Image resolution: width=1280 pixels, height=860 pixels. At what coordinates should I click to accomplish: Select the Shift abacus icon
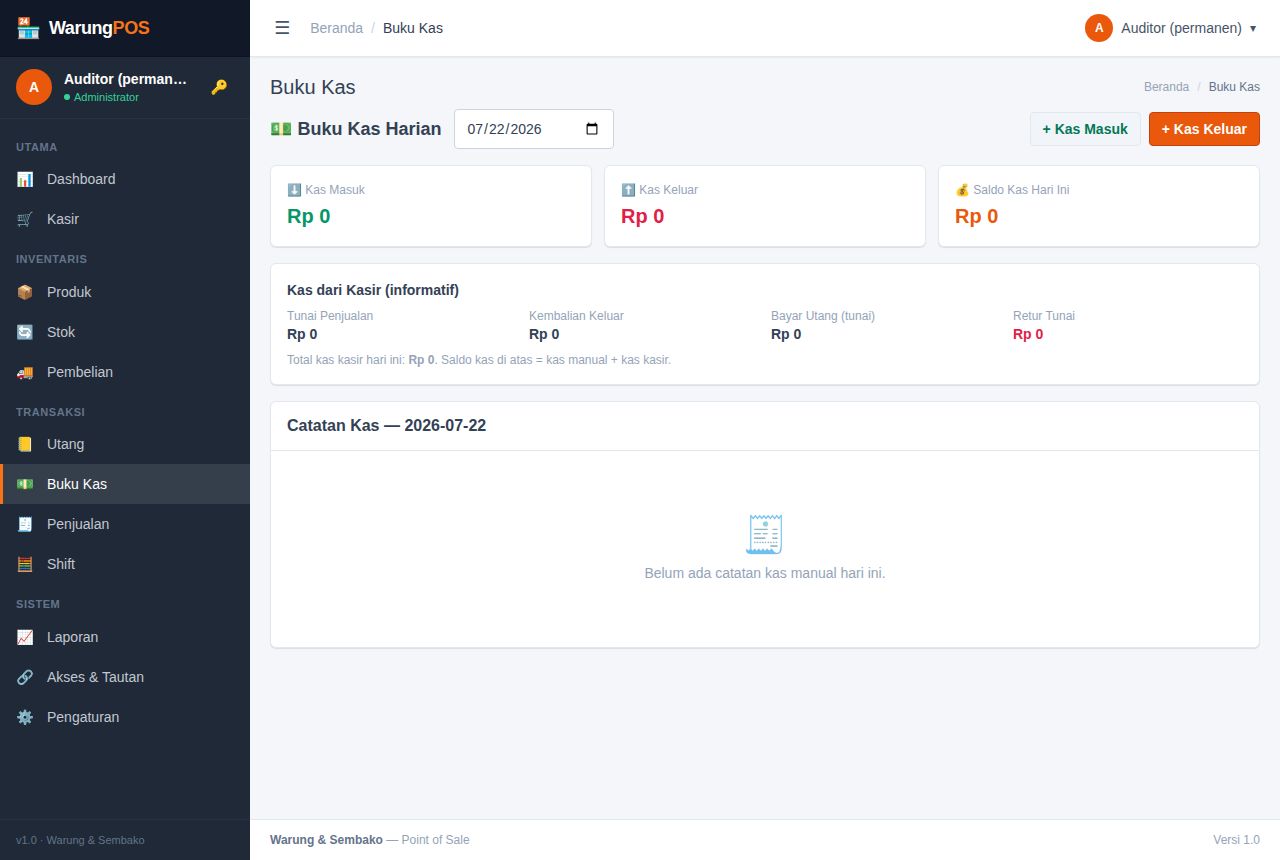[25, 564]
